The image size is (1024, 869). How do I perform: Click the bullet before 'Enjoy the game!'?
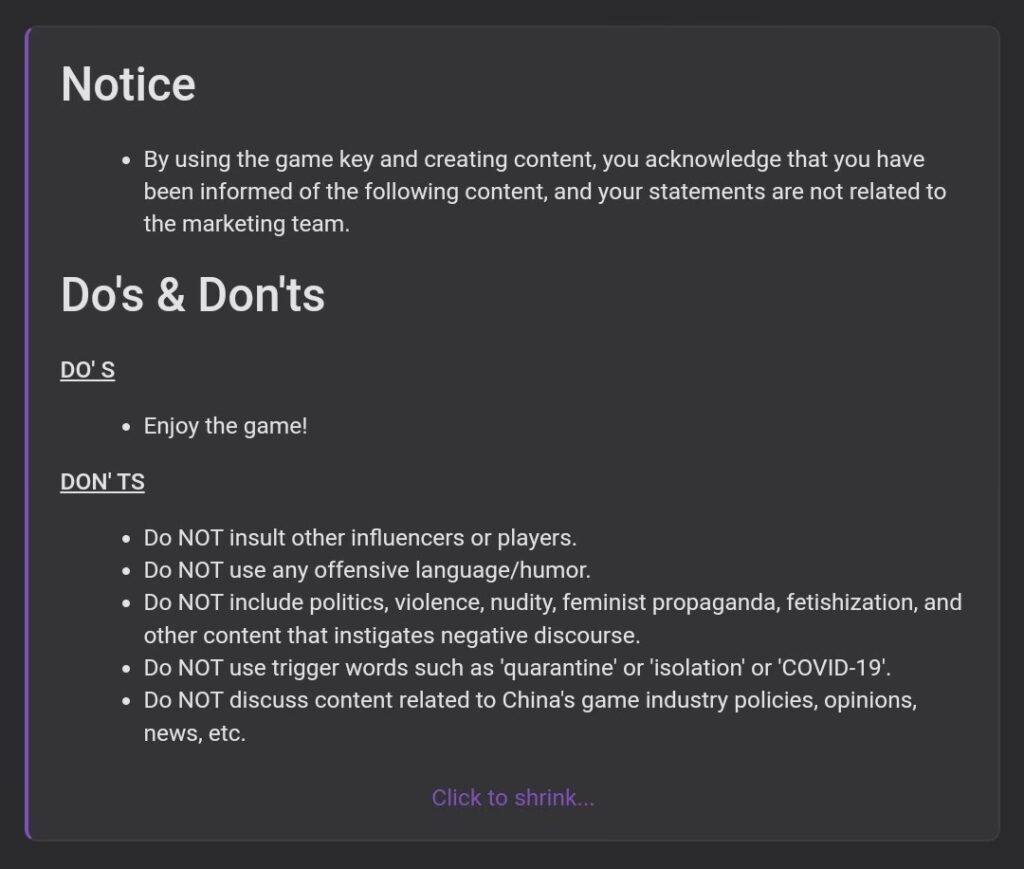click(126, 427)
